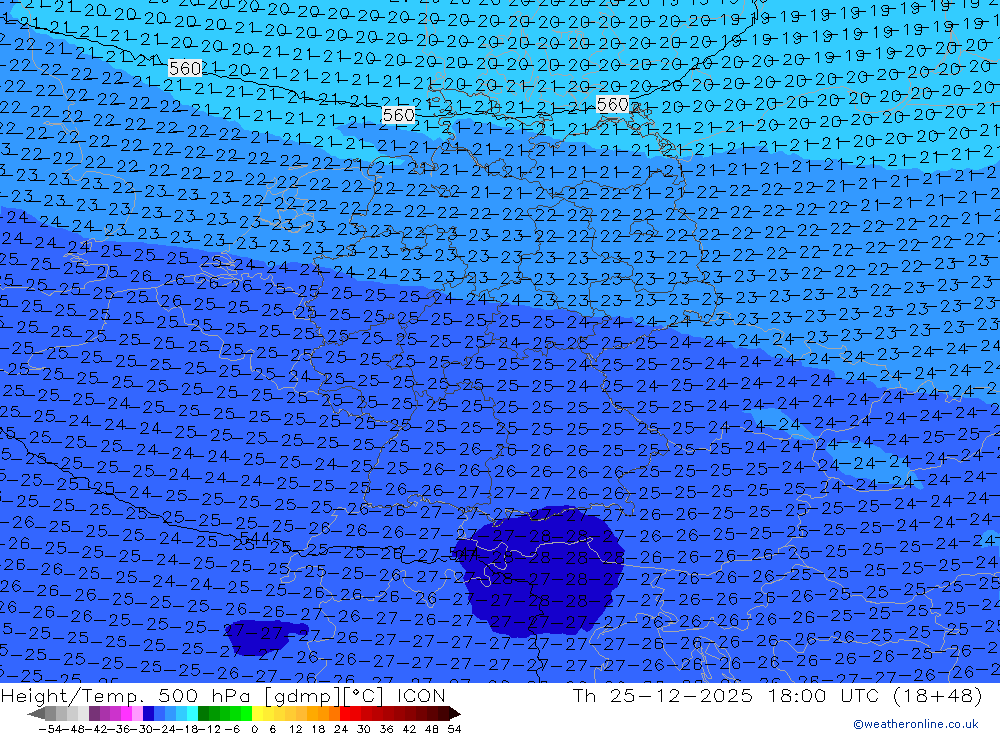This screenshot has width=1000, height=733.
Task: Click the 'ICON' model name in the title
Action: [x=421, y=695]
